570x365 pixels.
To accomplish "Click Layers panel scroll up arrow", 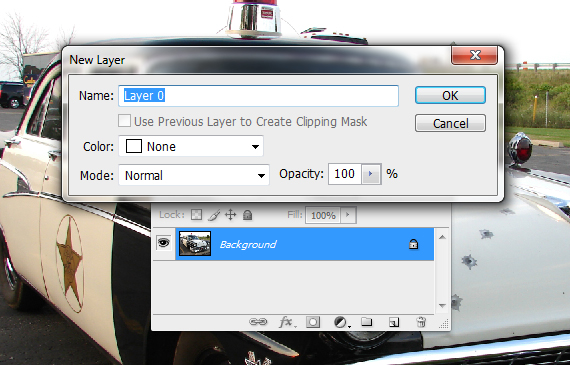I will (x=442, y=237).
